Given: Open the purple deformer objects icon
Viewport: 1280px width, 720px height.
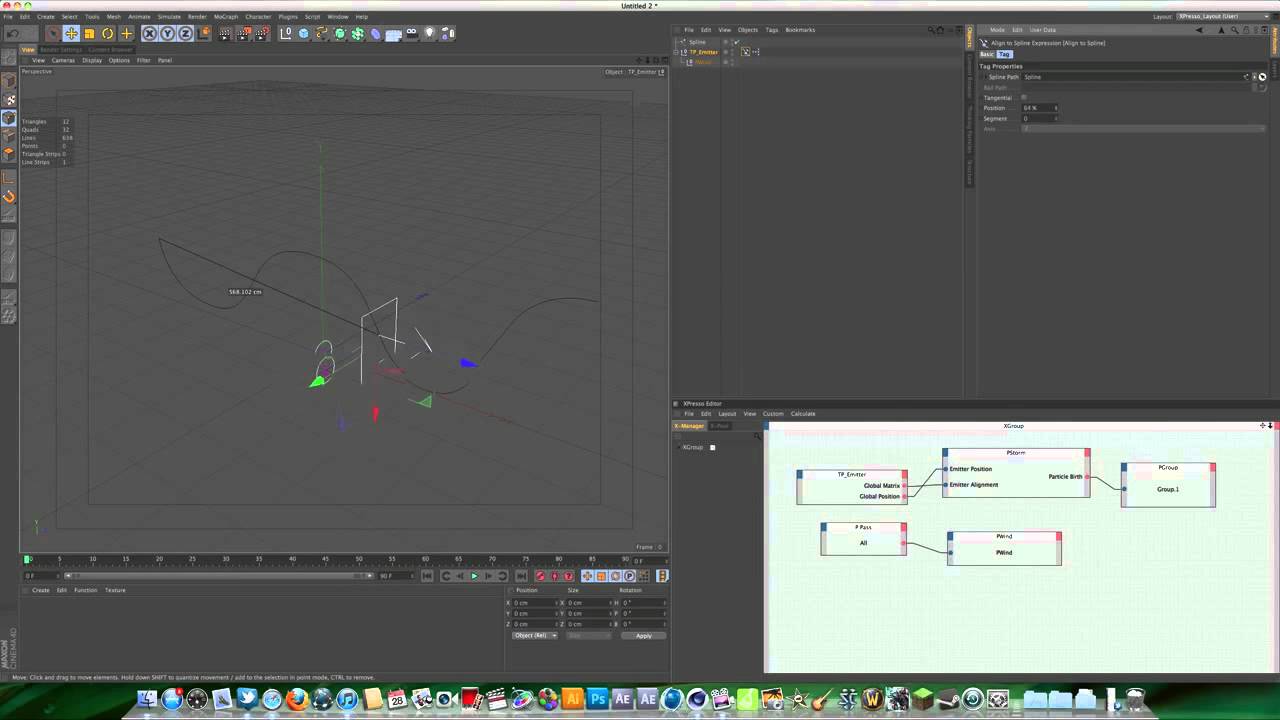Looking at the screenshot, I should (375, 33).
